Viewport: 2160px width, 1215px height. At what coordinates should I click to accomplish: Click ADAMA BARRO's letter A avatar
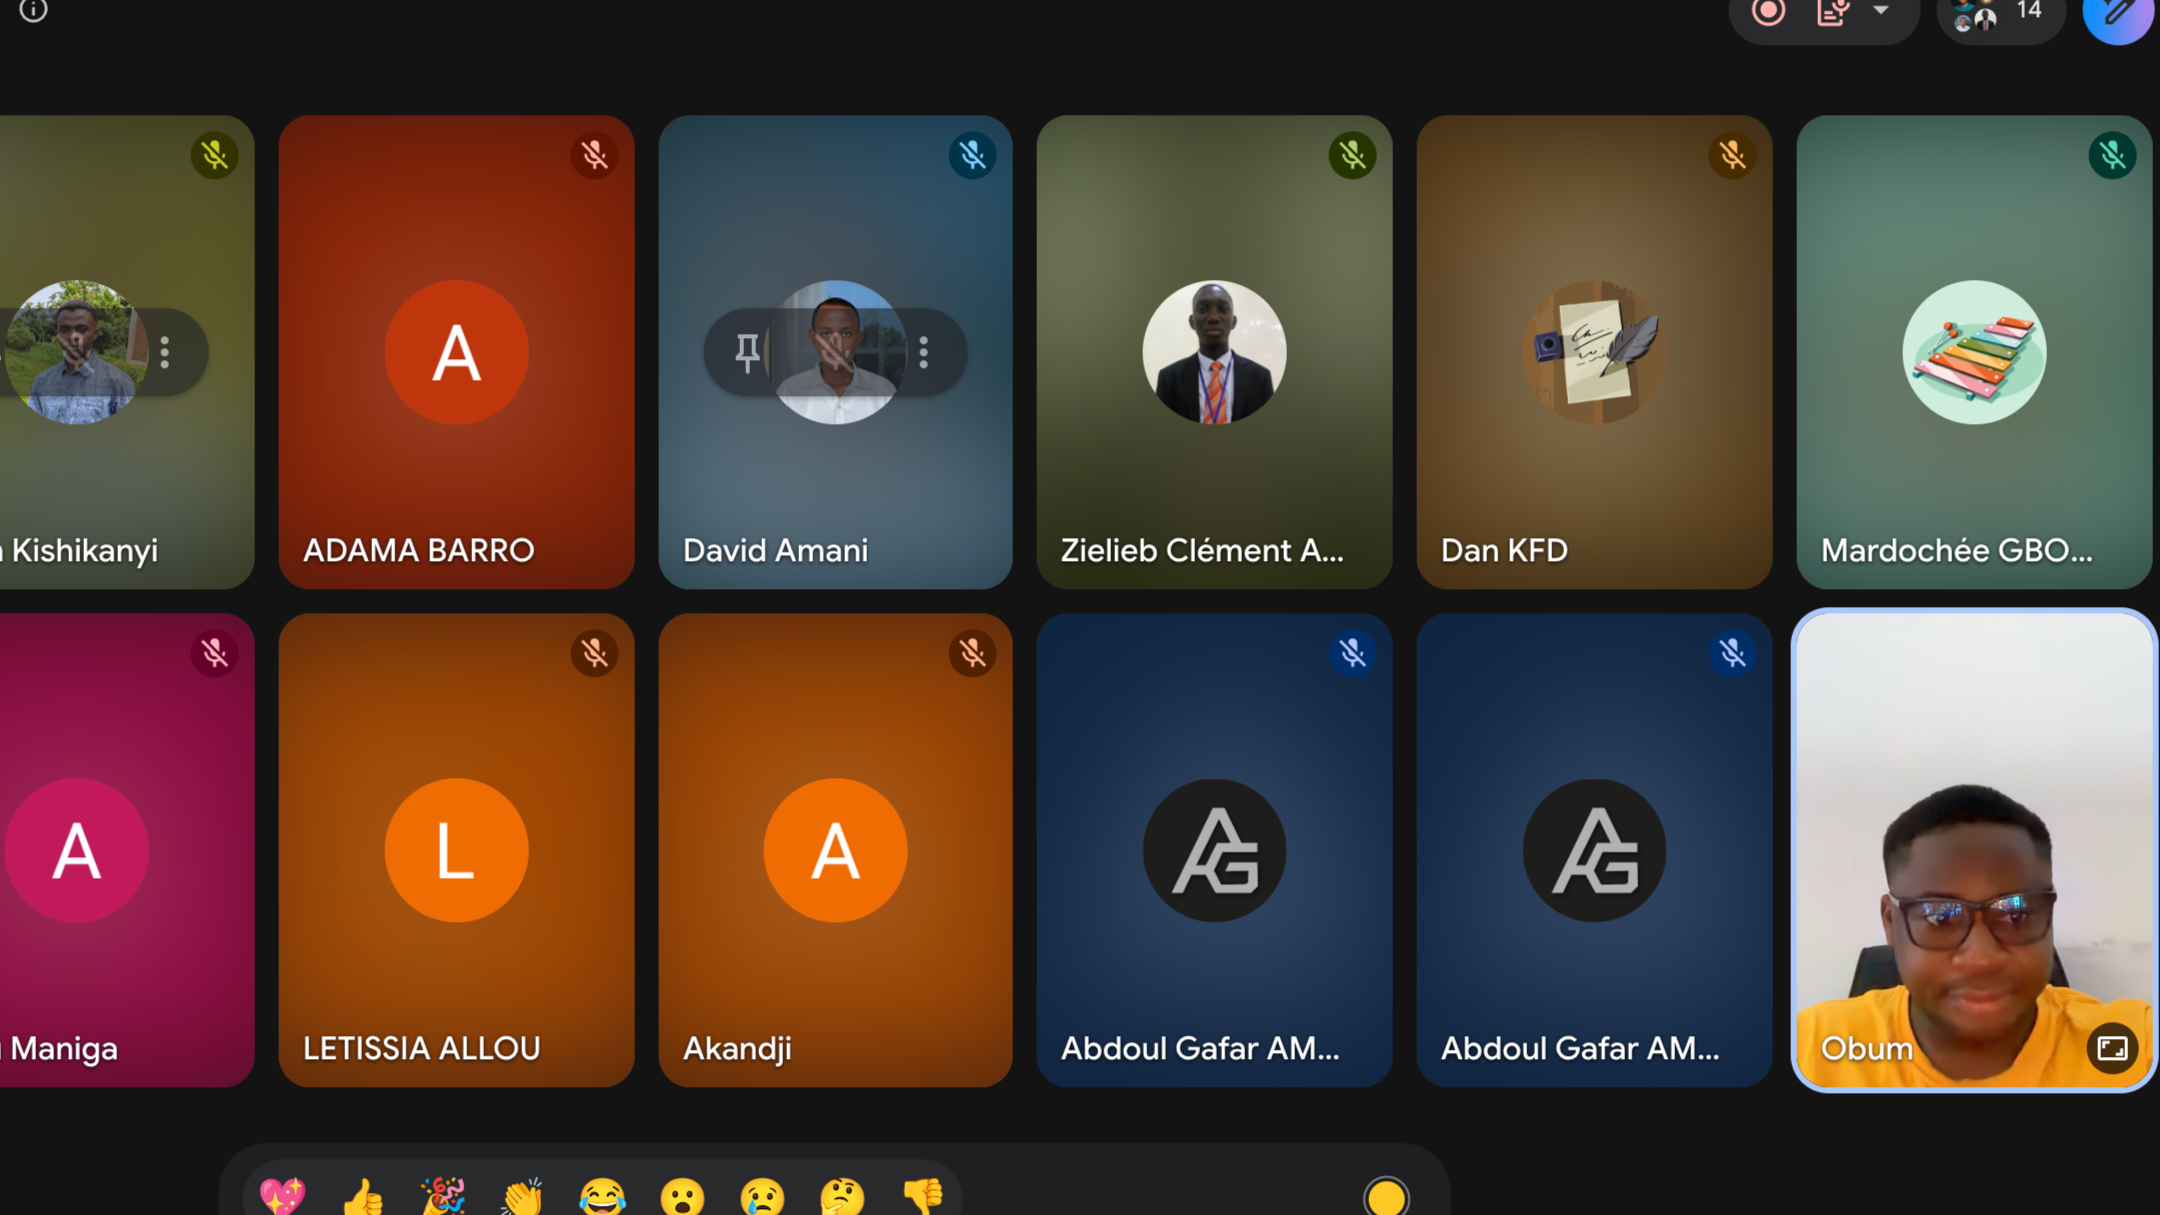click(x=456, y=352)
